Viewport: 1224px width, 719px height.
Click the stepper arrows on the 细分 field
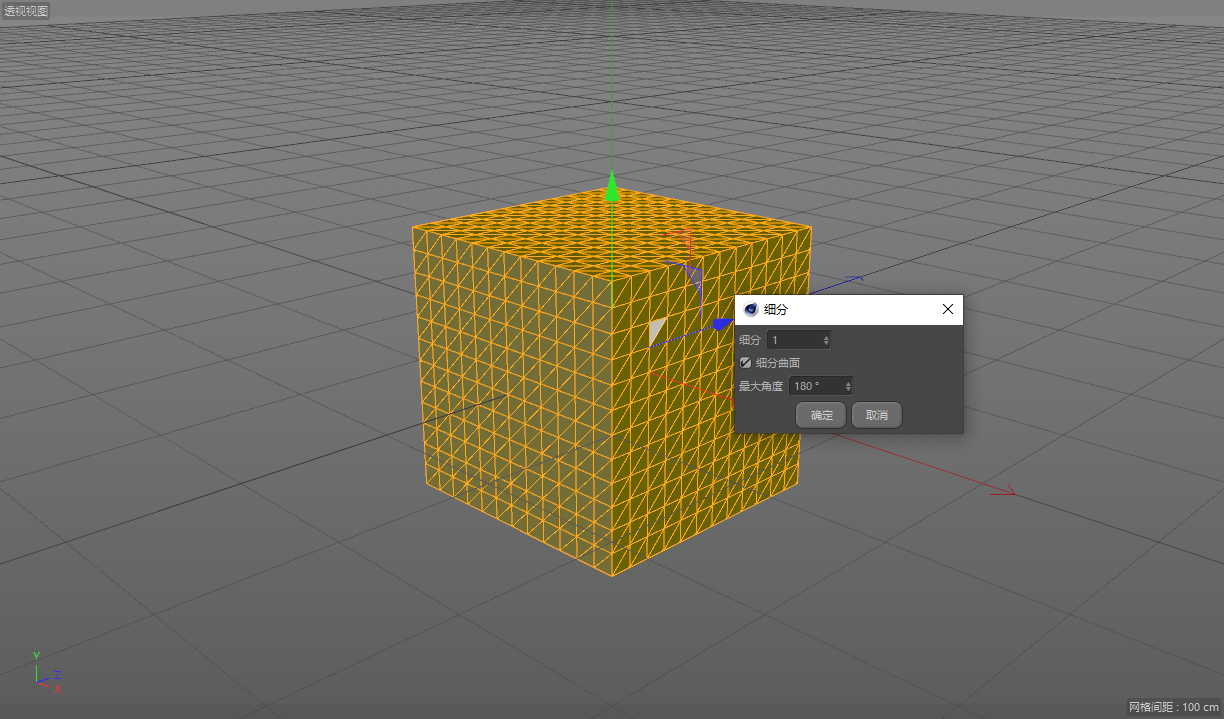(826, 341)
